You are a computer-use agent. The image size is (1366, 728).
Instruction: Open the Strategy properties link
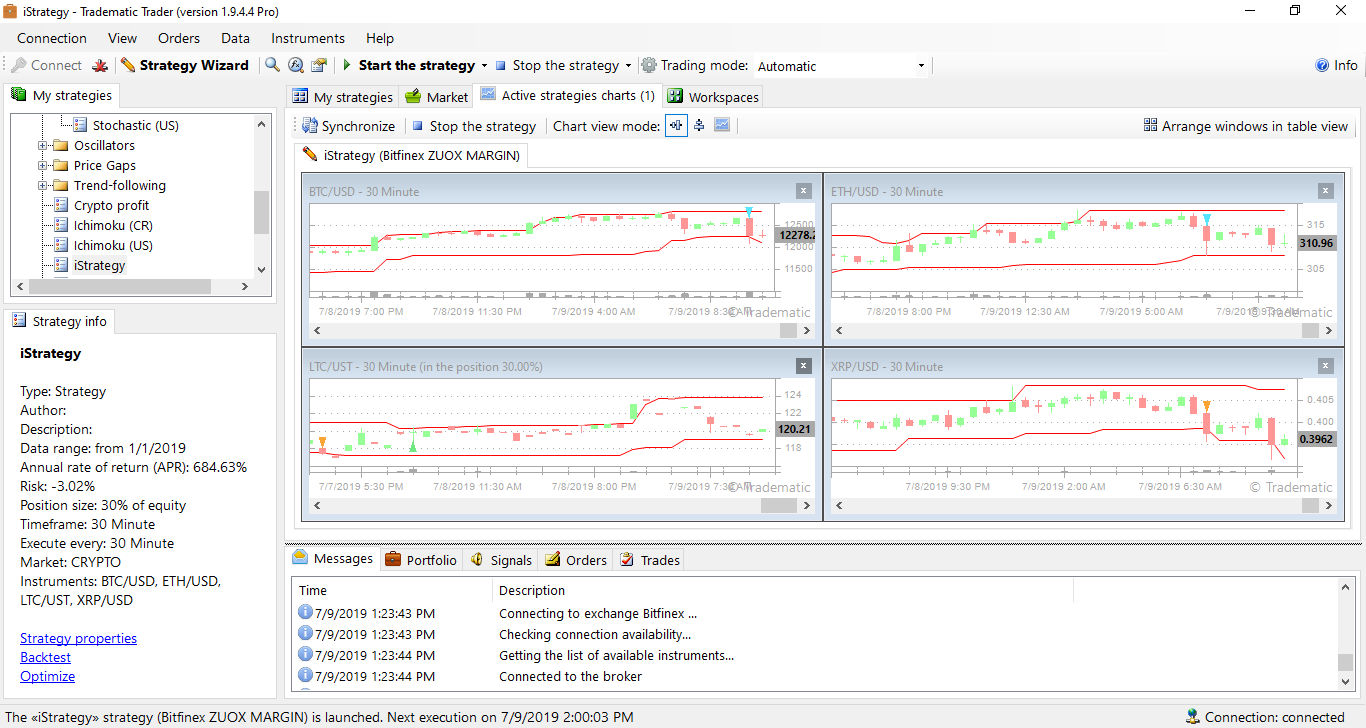pos(78,638)
